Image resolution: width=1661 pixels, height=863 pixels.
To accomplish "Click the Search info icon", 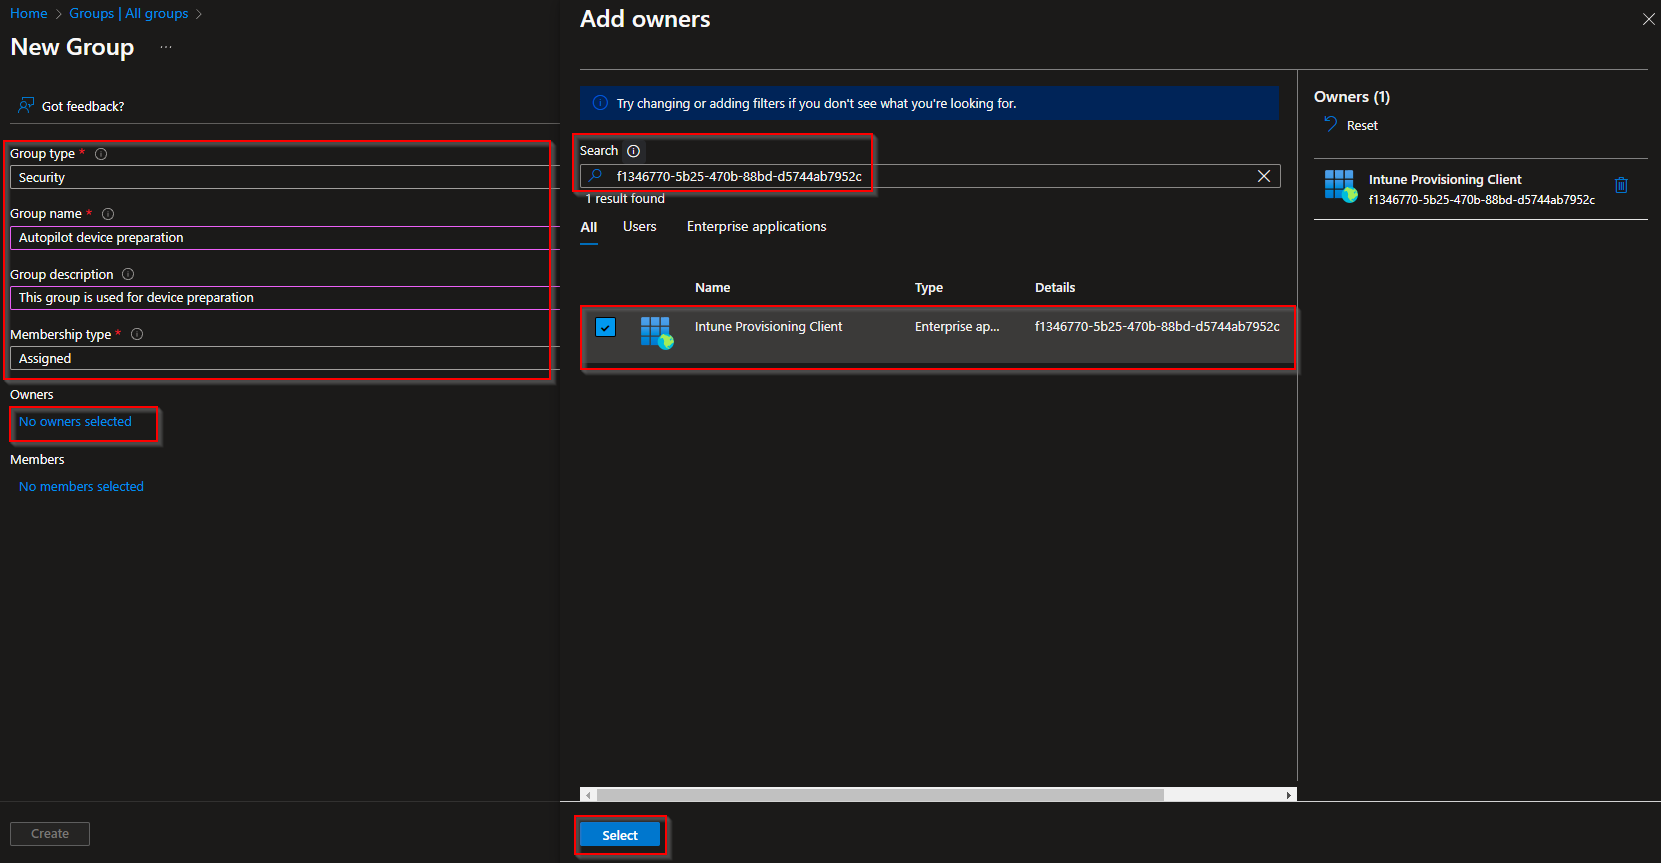I will (633, 151).
